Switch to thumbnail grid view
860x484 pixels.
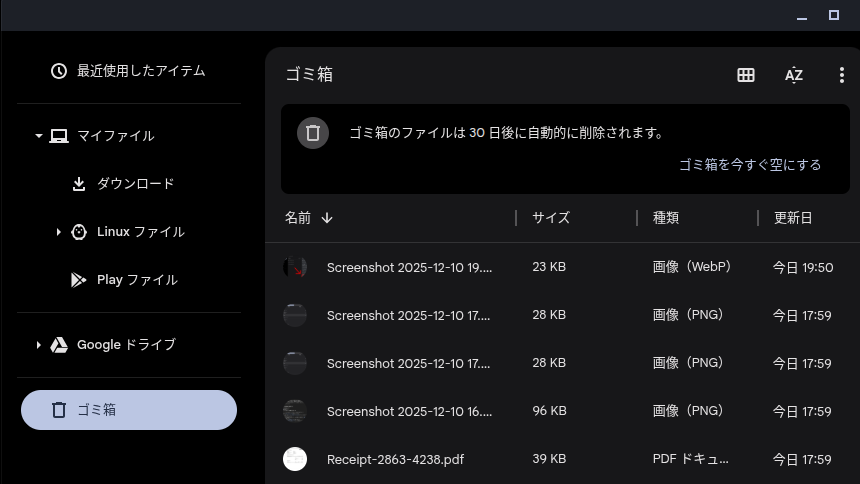(x=745, y=75)
